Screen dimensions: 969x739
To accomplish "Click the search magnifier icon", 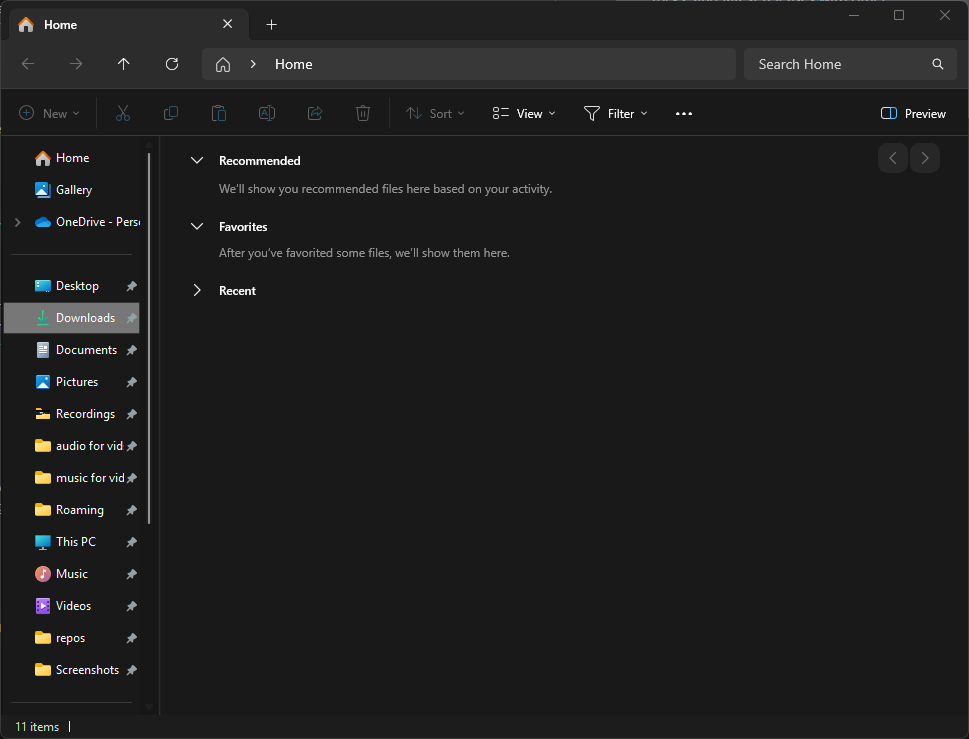I will (x=937, y=64).
